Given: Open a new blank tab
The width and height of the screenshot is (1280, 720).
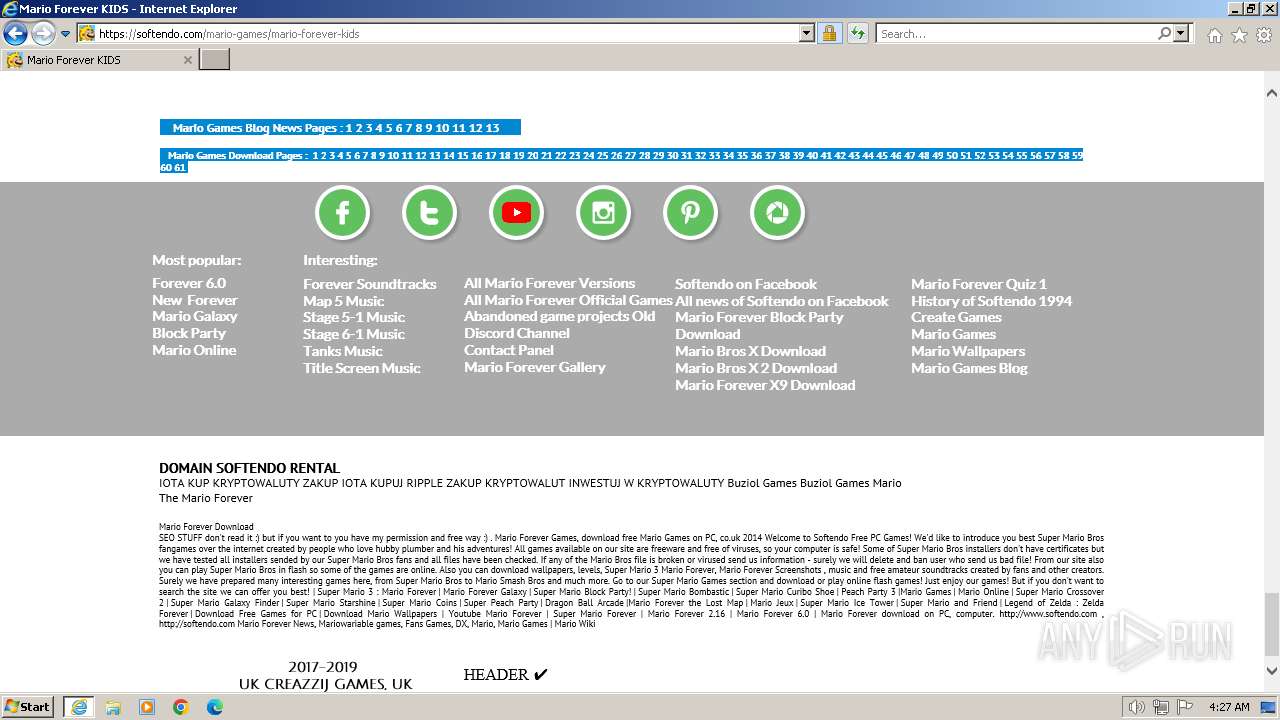Looking at the screenshot, I should point(215,60).
